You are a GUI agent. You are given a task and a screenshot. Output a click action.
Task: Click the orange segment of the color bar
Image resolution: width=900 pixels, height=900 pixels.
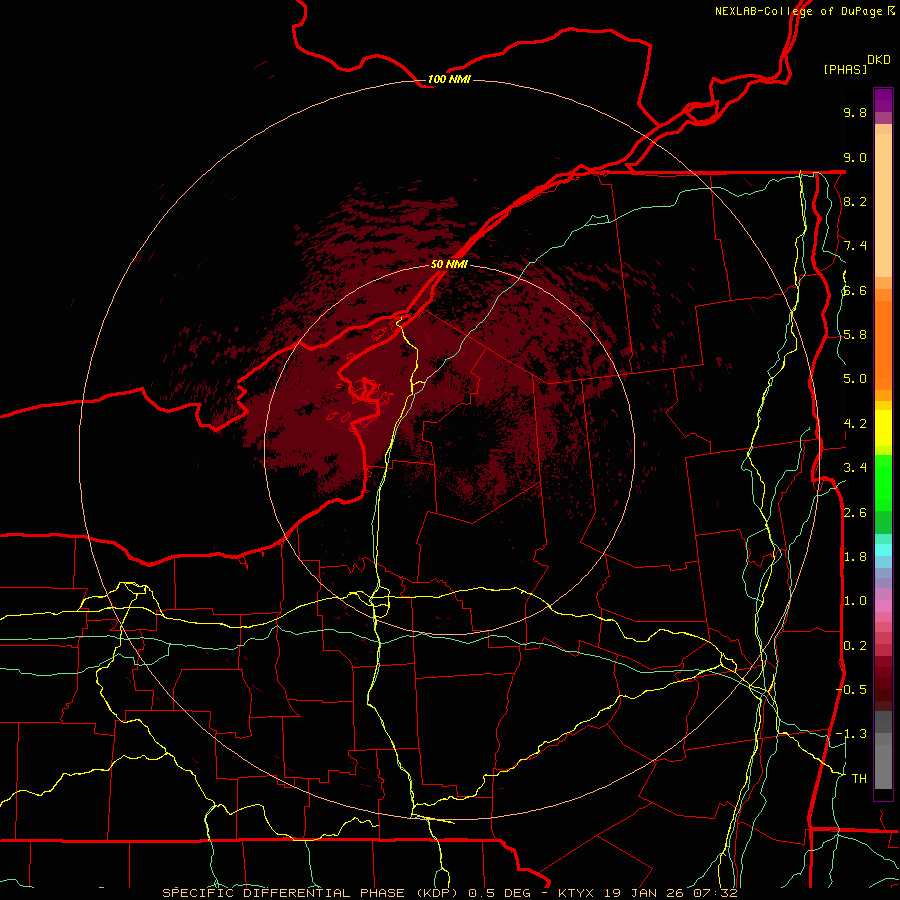[883, 344]
